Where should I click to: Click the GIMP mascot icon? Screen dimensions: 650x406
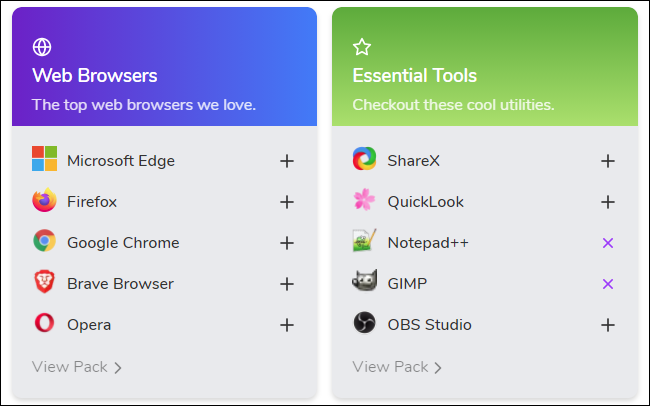pos(364,283)
